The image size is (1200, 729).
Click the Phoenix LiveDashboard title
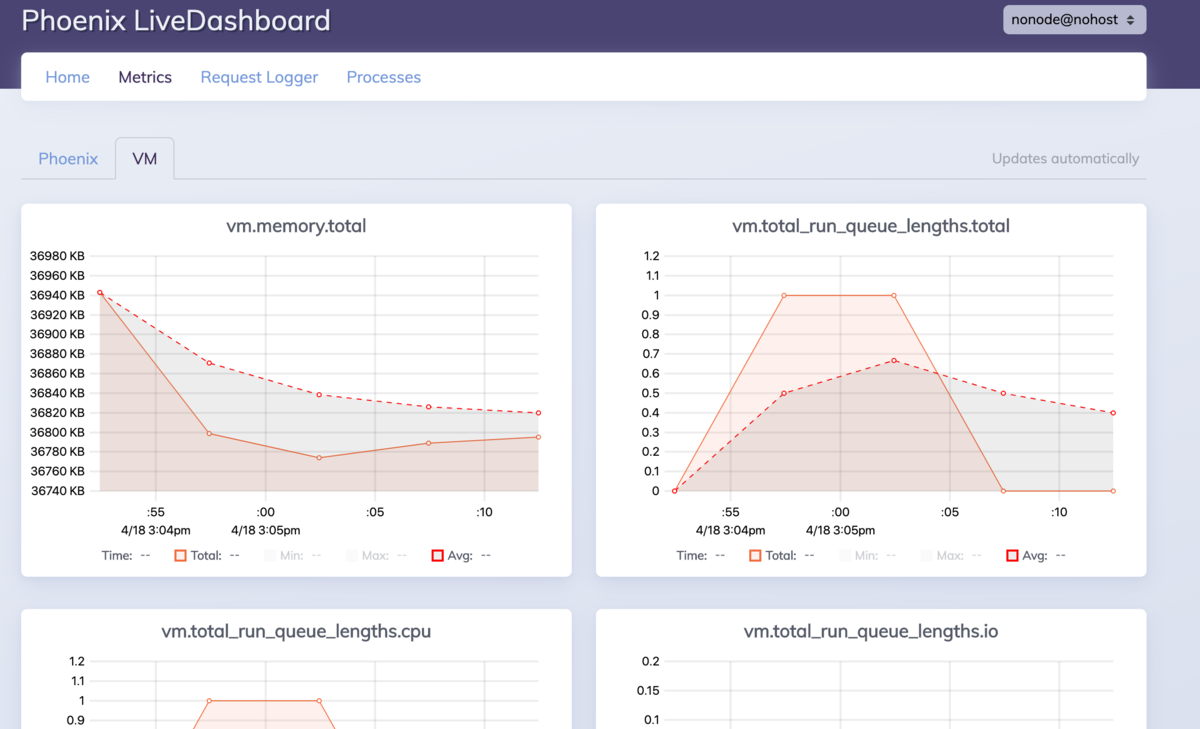click(176, 20)
